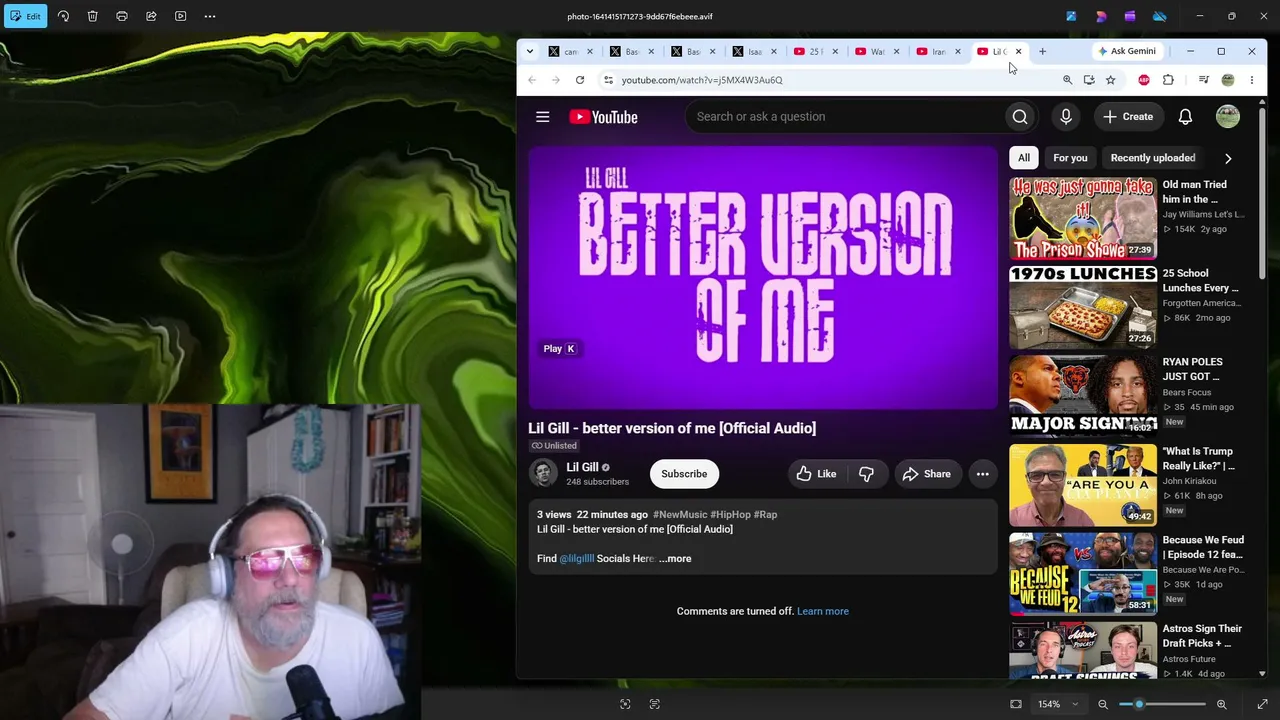
Task: Open the 'Learn more' comments link
Action: point(823,611)
